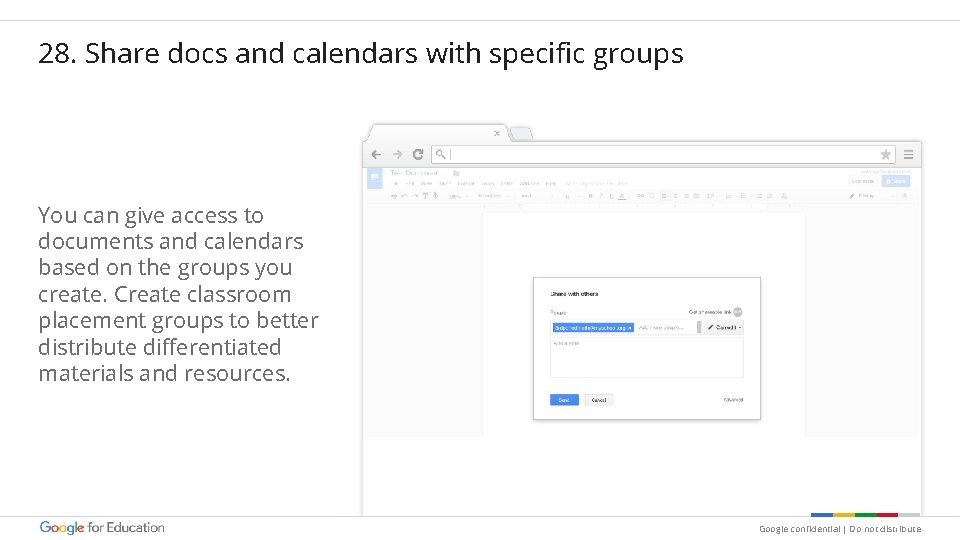Image resolution: width=960 pixels, height=540 pixels.
Task: Bookmark the page with the star icon
Action: click(x=885, y=155)
